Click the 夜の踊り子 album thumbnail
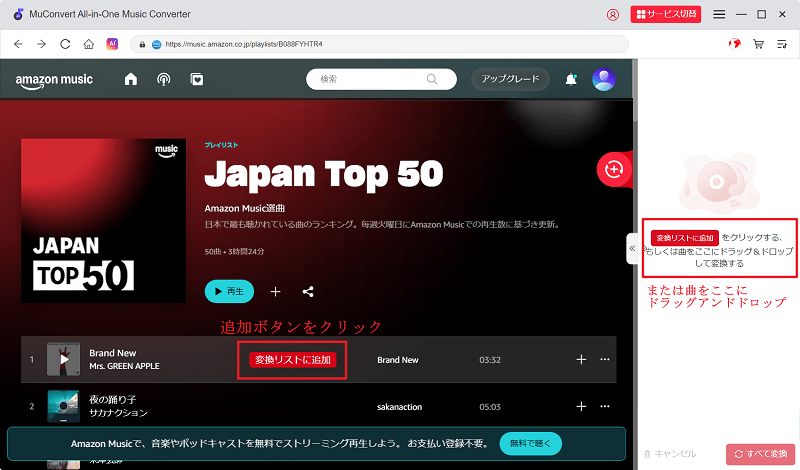The width and height of the screenshot is (800, 470). click(64, 406)
